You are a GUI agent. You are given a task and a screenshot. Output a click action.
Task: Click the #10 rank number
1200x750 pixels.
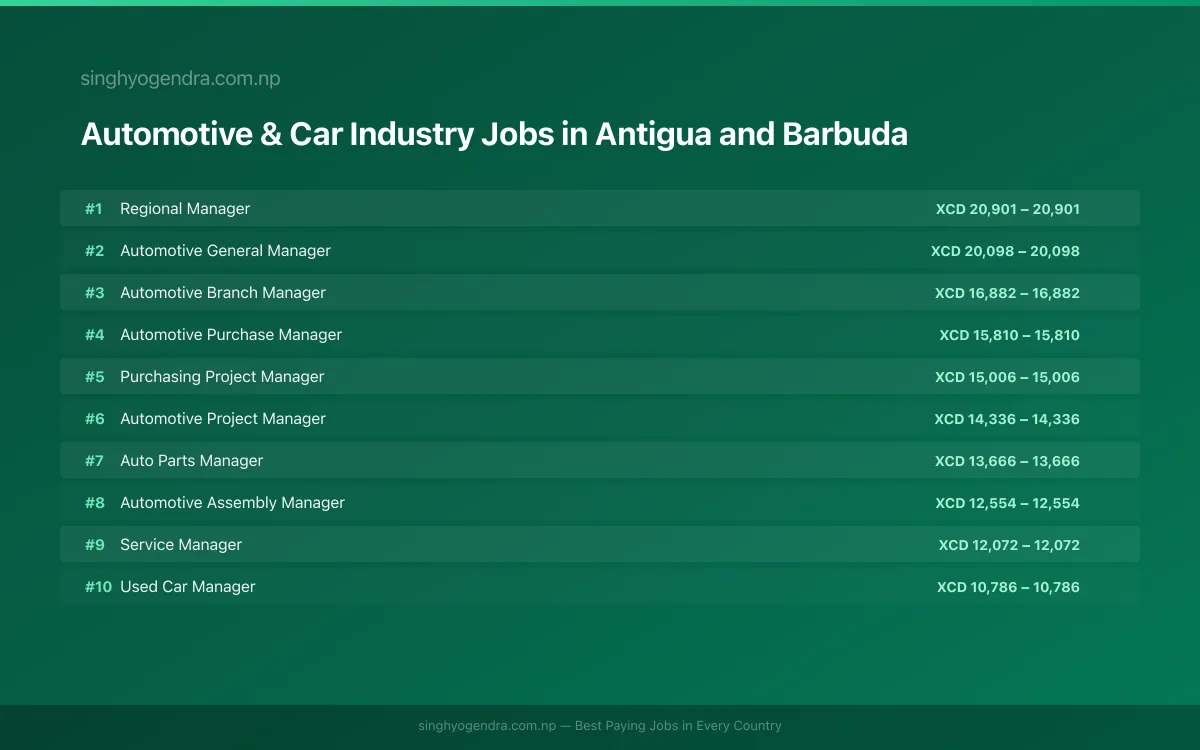coord(98,587)
